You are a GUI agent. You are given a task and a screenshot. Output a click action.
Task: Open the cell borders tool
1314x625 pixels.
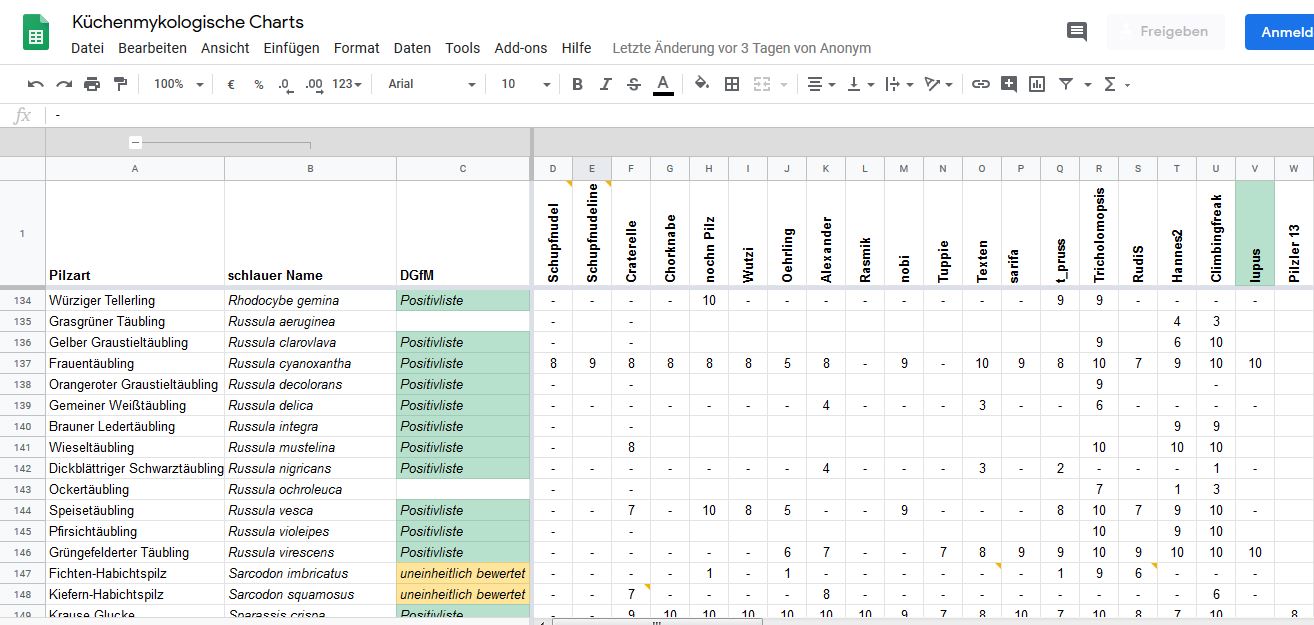point(732,84)
